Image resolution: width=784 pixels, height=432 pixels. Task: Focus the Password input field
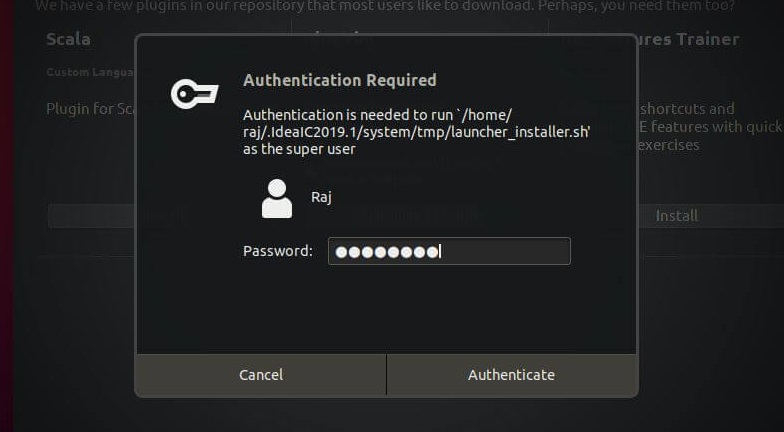coord(450,251)
